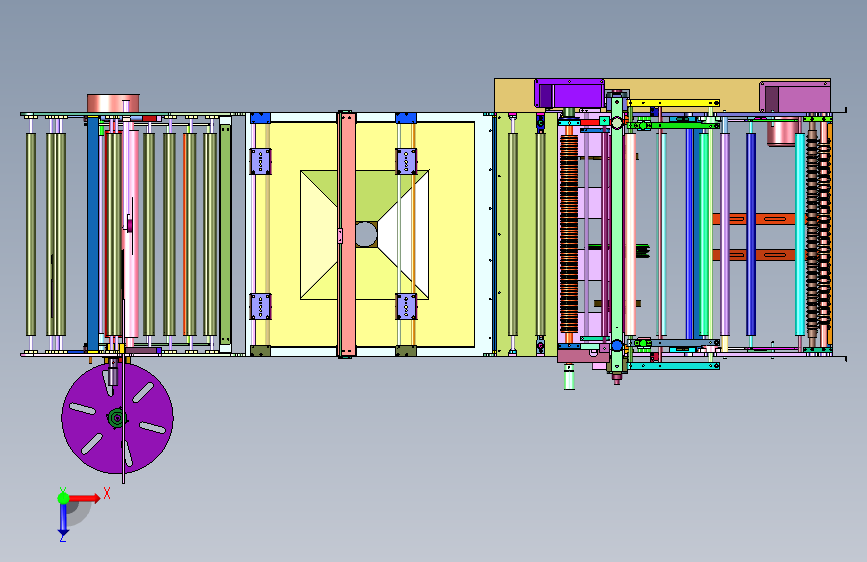The image size is (867, 562).
Task: Select the pink cylinder atop the left roller frame
Action: 113,103
